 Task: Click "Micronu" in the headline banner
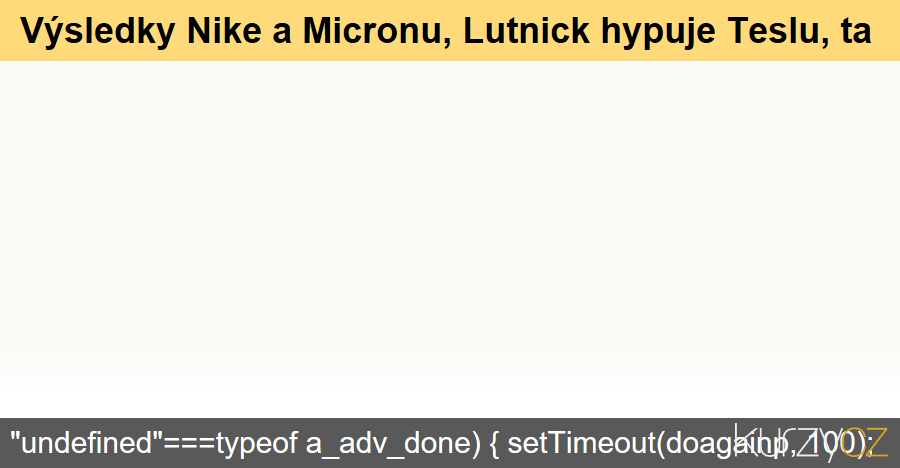tap(377, 30)
